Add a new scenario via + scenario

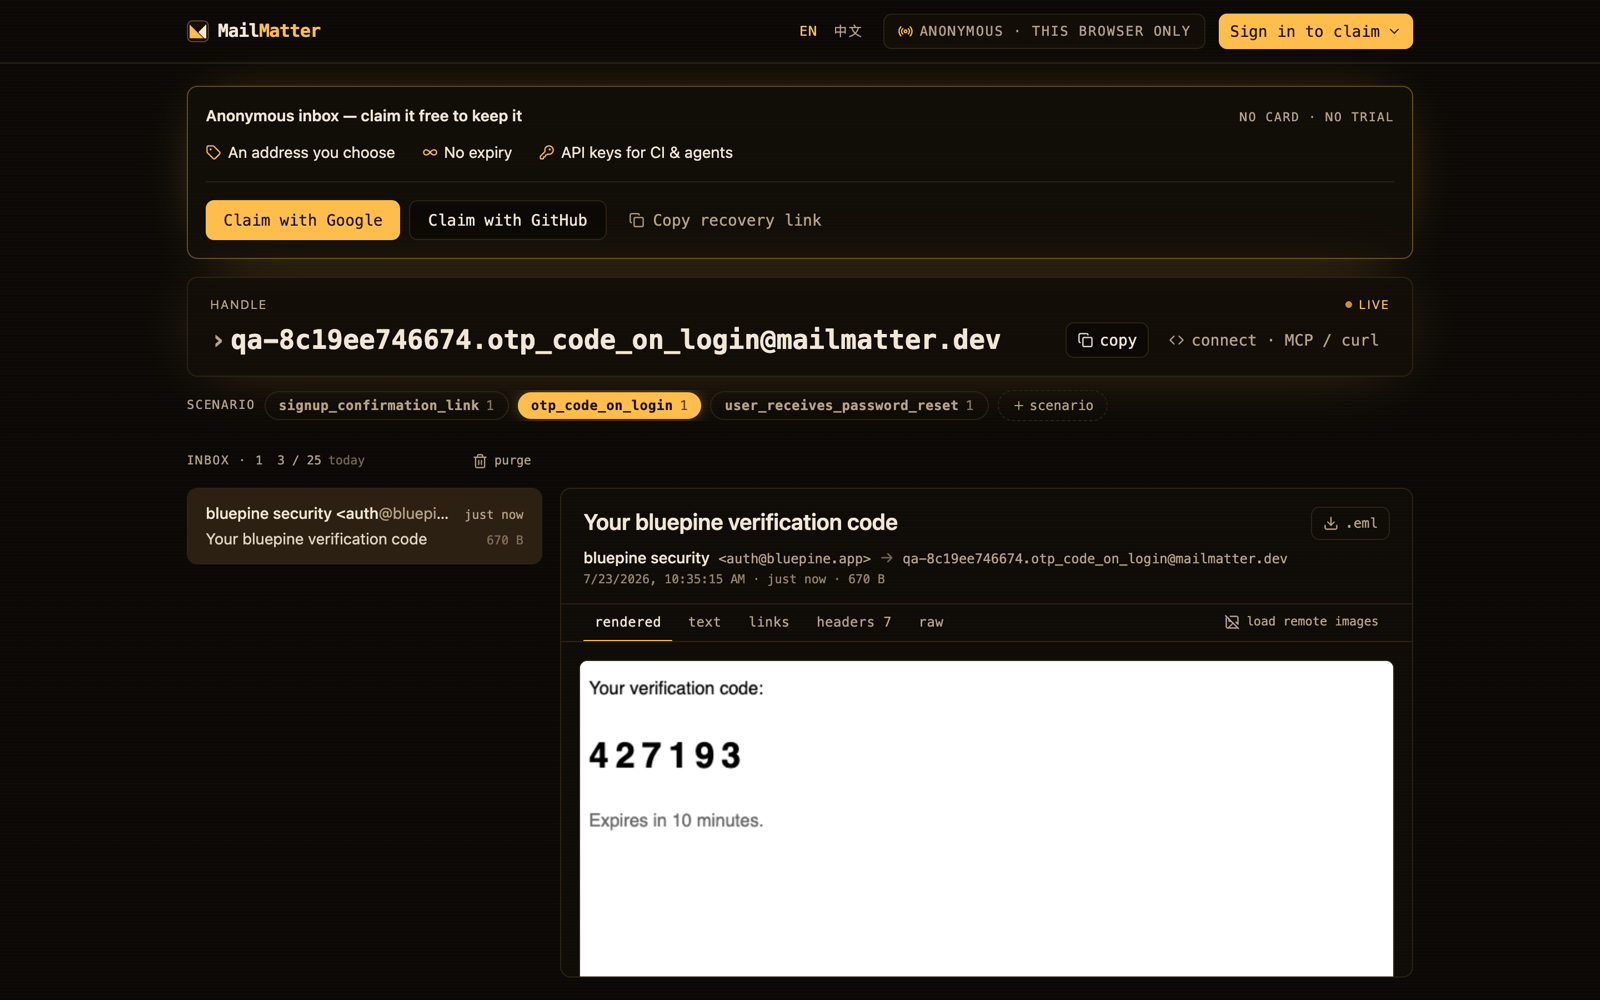[x=1053, y=405]
